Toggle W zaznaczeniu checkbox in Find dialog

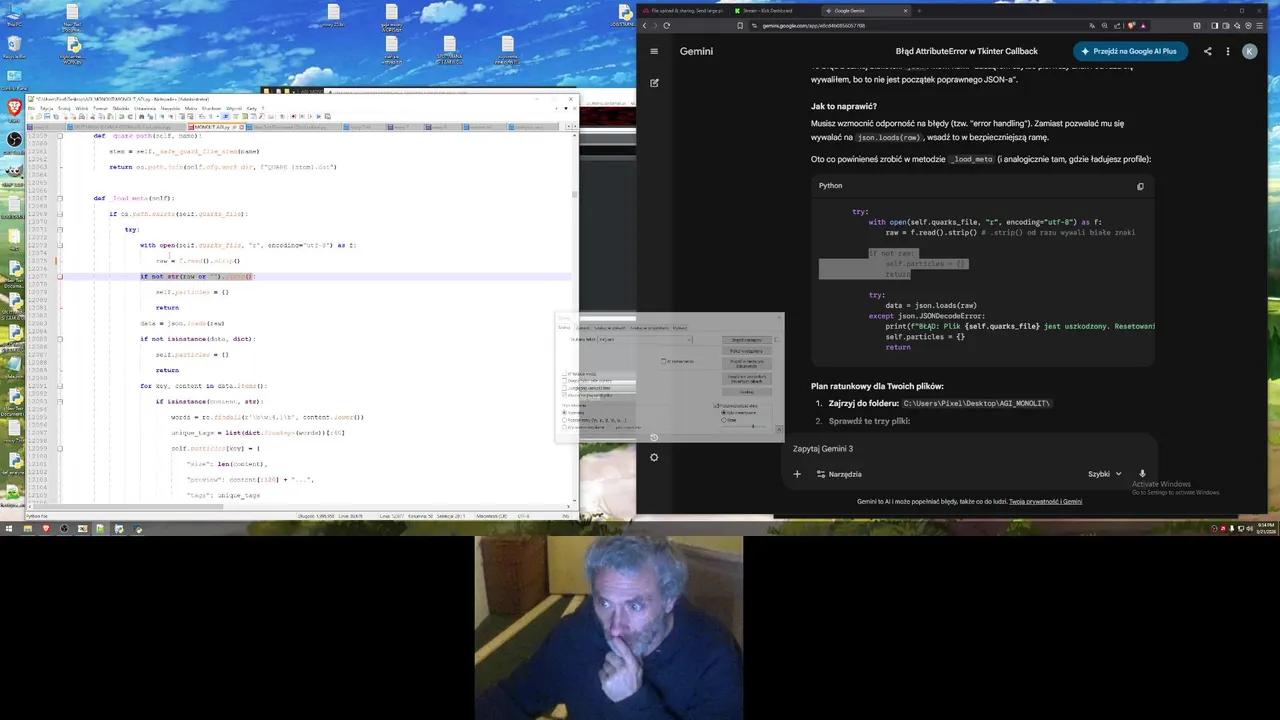[x=663, y=361]
